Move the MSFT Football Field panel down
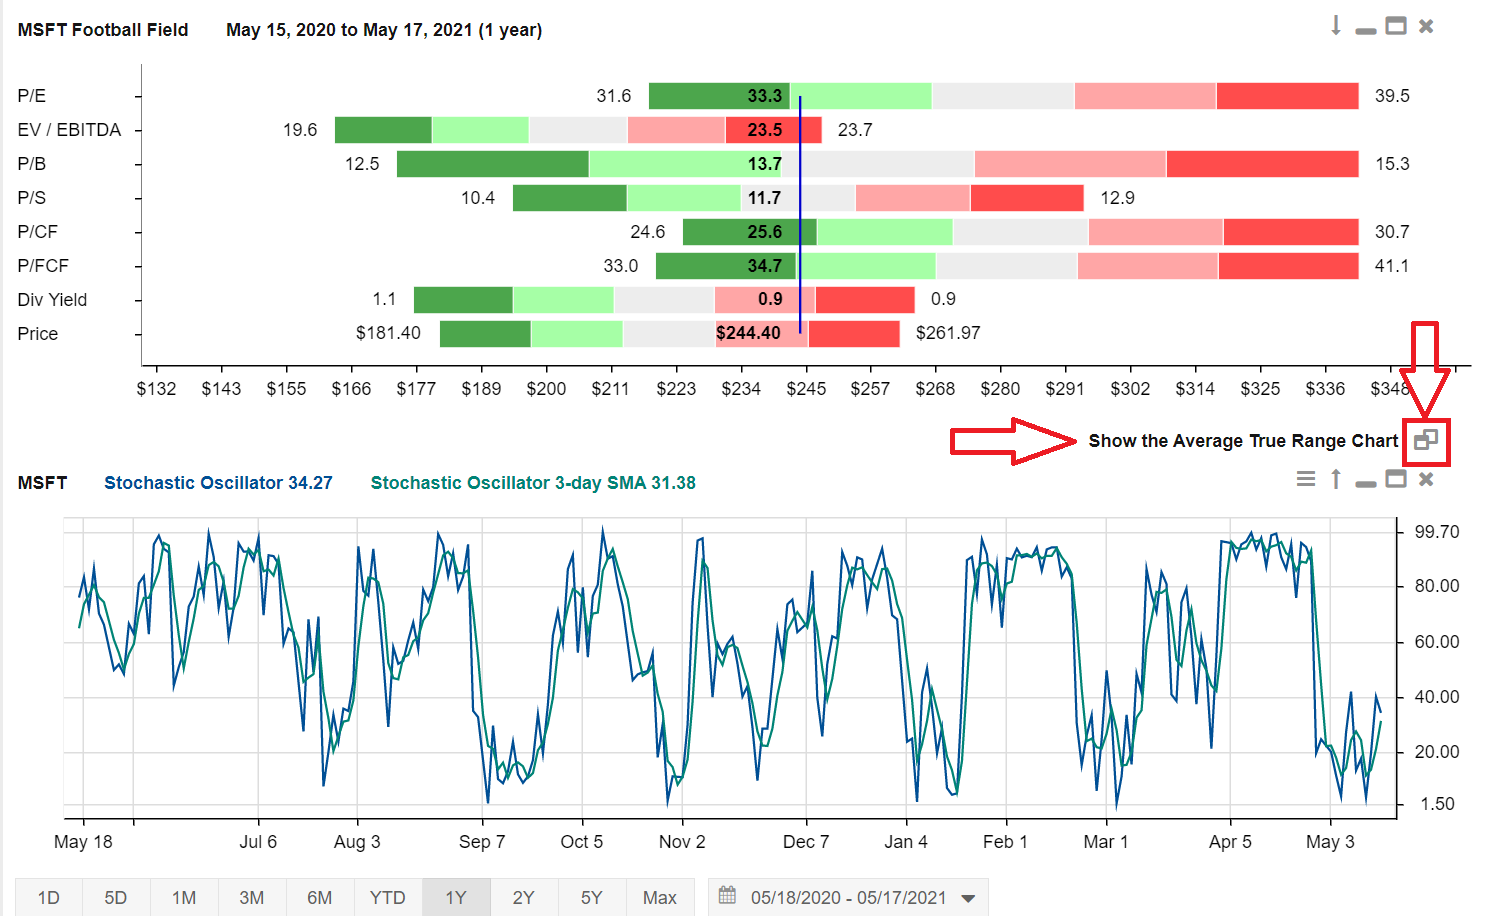 pyautogui.click(x=1336, y=26)
